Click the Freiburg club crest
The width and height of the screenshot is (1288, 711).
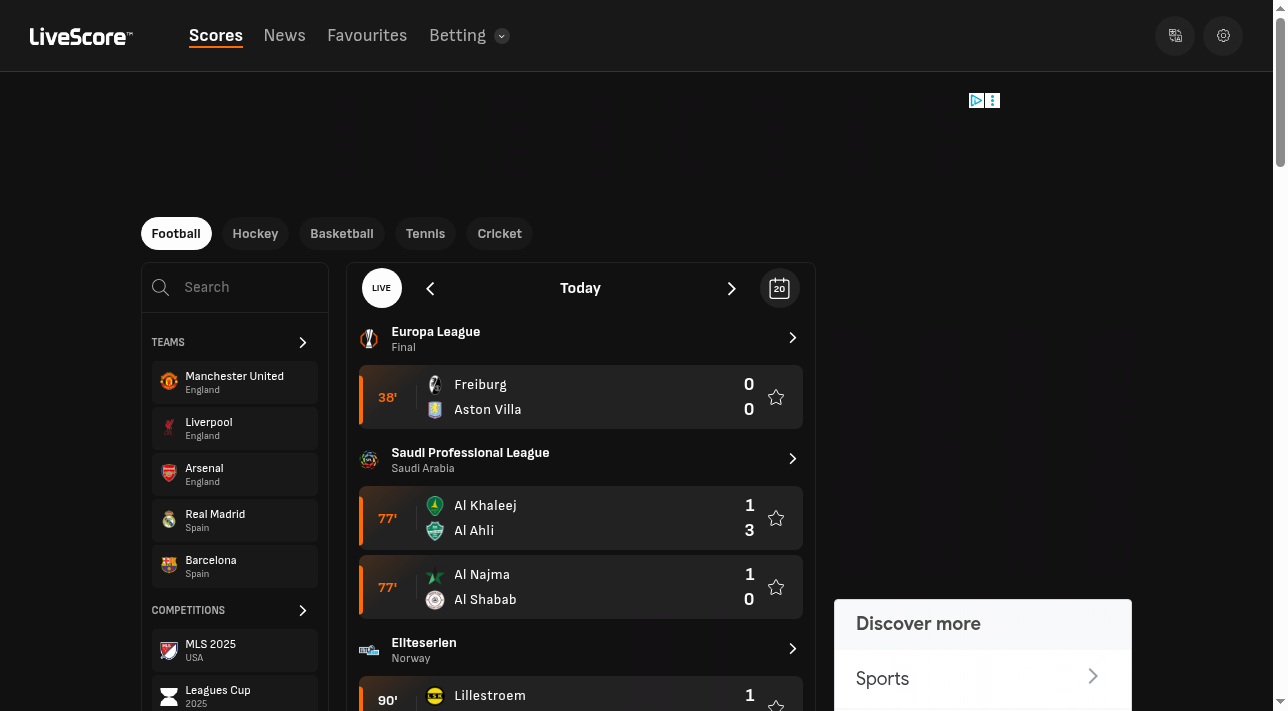pos(435,385)
